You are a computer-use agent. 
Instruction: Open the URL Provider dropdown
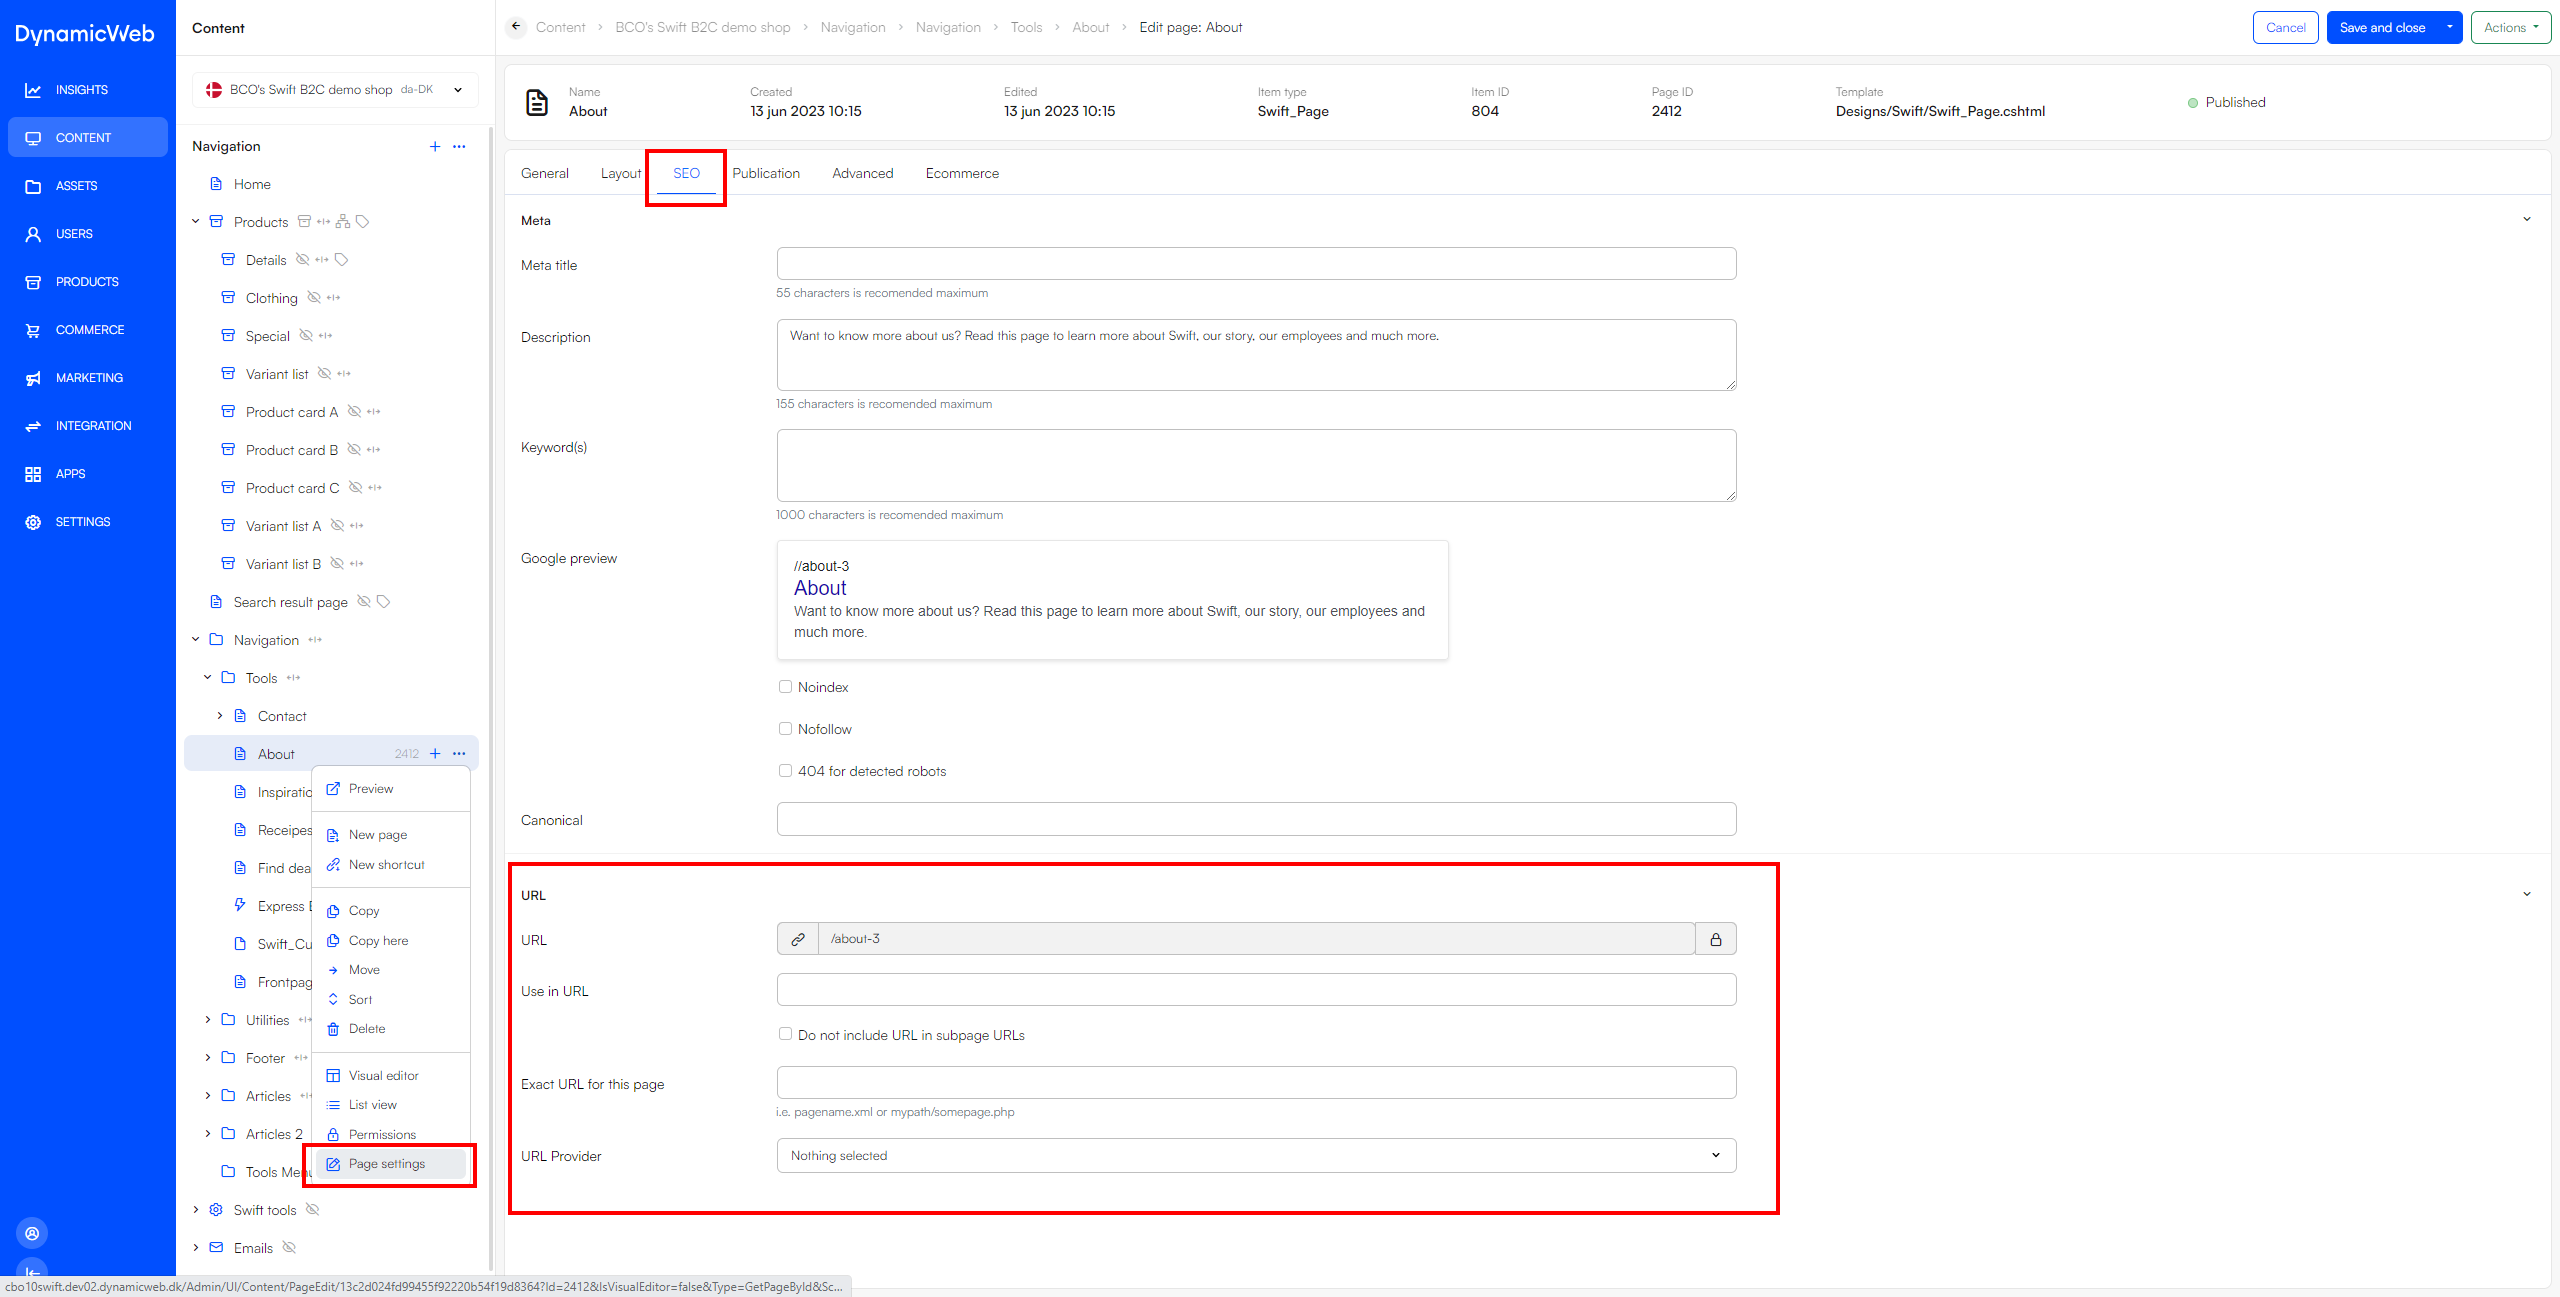[x=1256, y=1156]
